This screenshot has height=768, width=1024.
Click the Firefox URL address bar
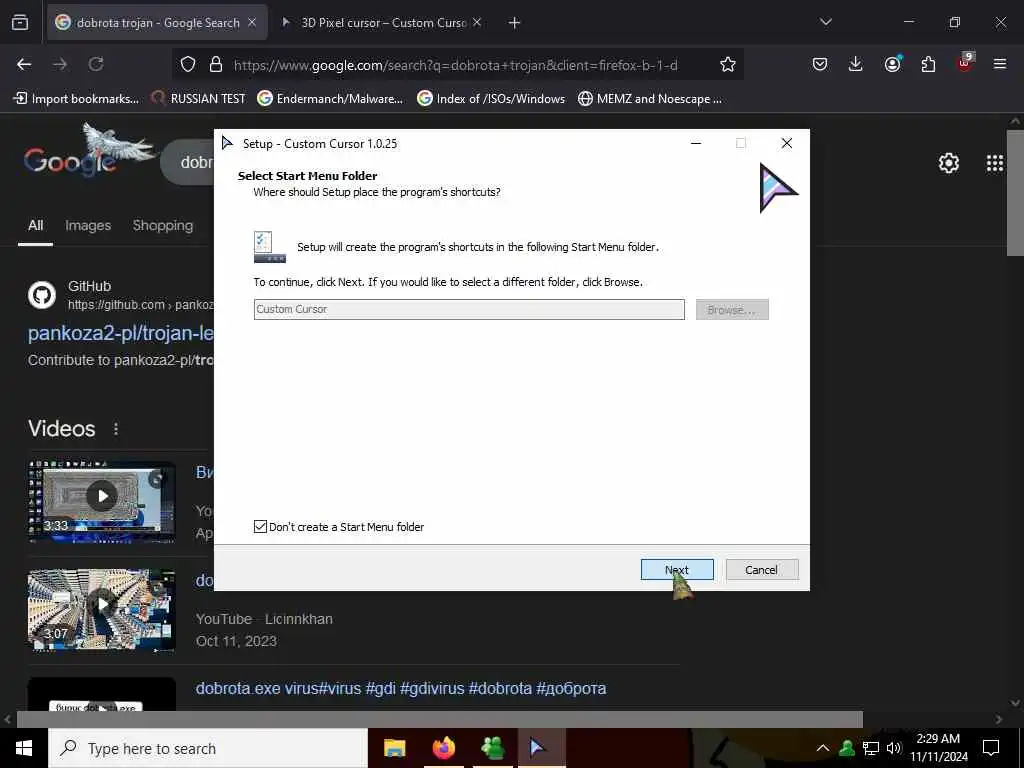[x=456, y=65]
